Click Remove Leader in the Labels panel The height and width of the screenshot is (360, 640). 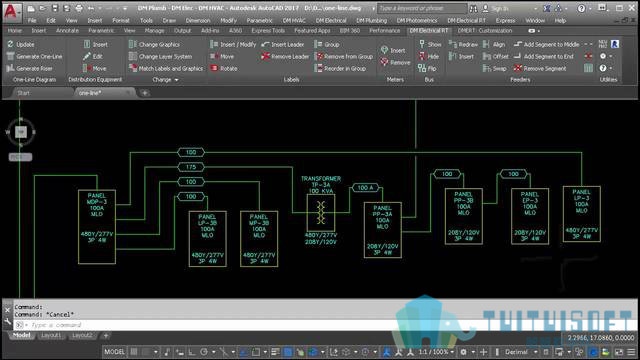285,56
